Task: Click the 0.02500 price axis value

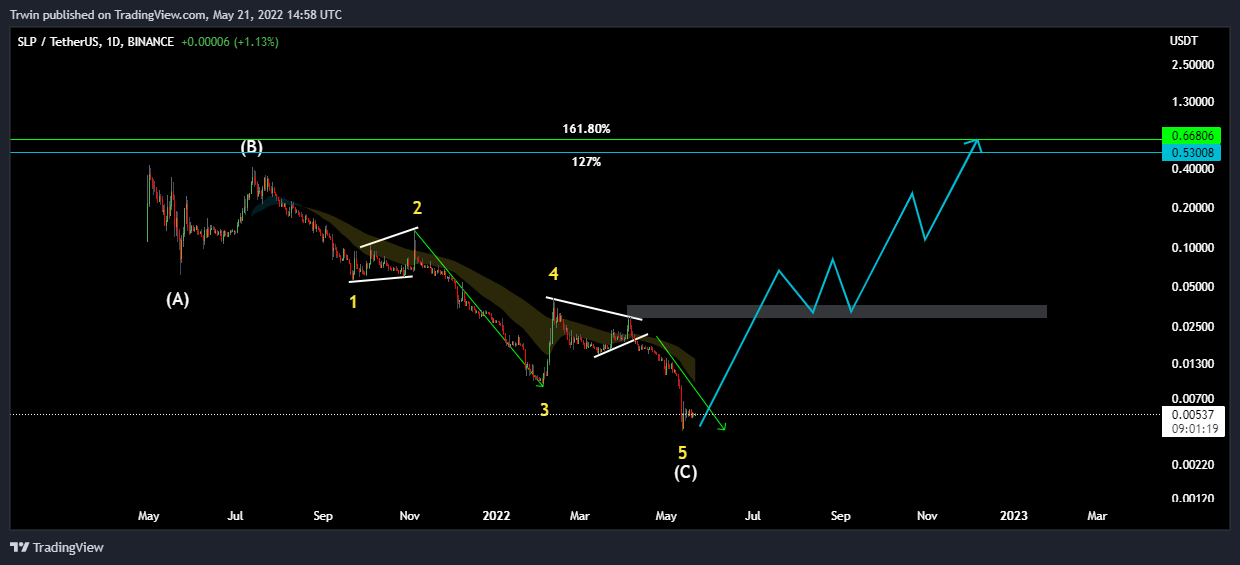Action: [1192, 327]
